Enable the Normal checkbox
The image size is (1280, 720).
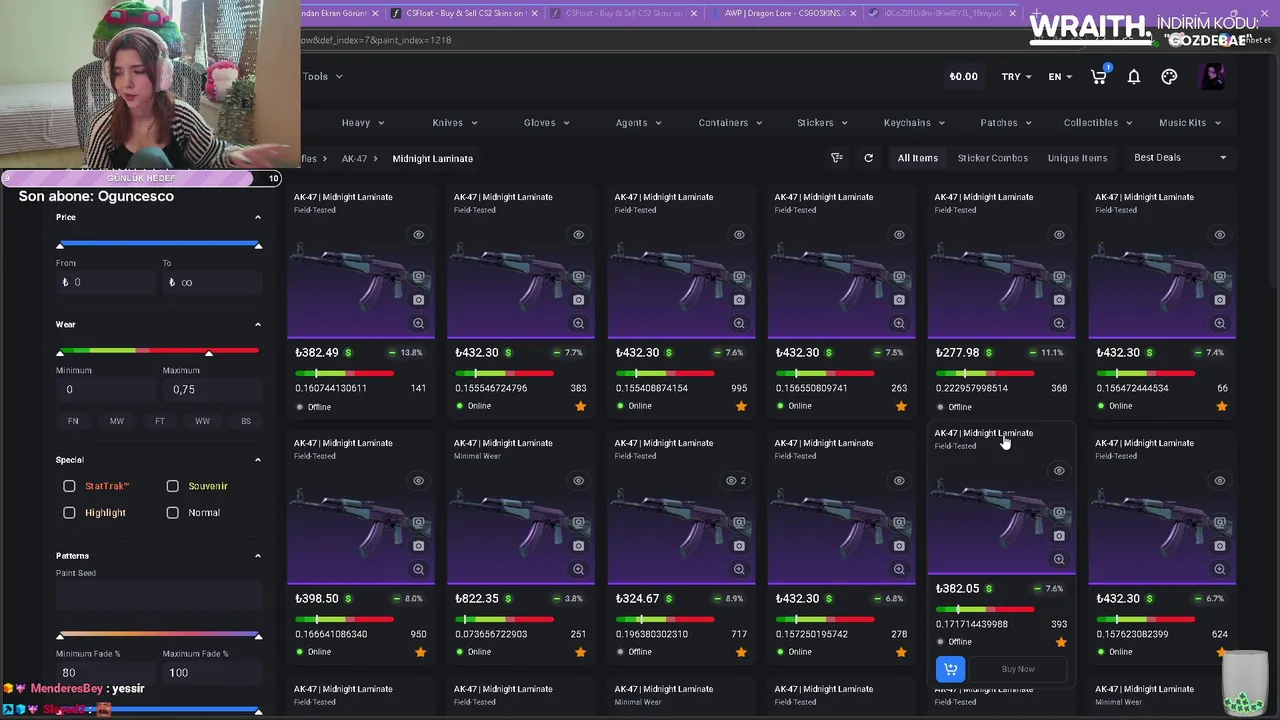coord(172,512)
